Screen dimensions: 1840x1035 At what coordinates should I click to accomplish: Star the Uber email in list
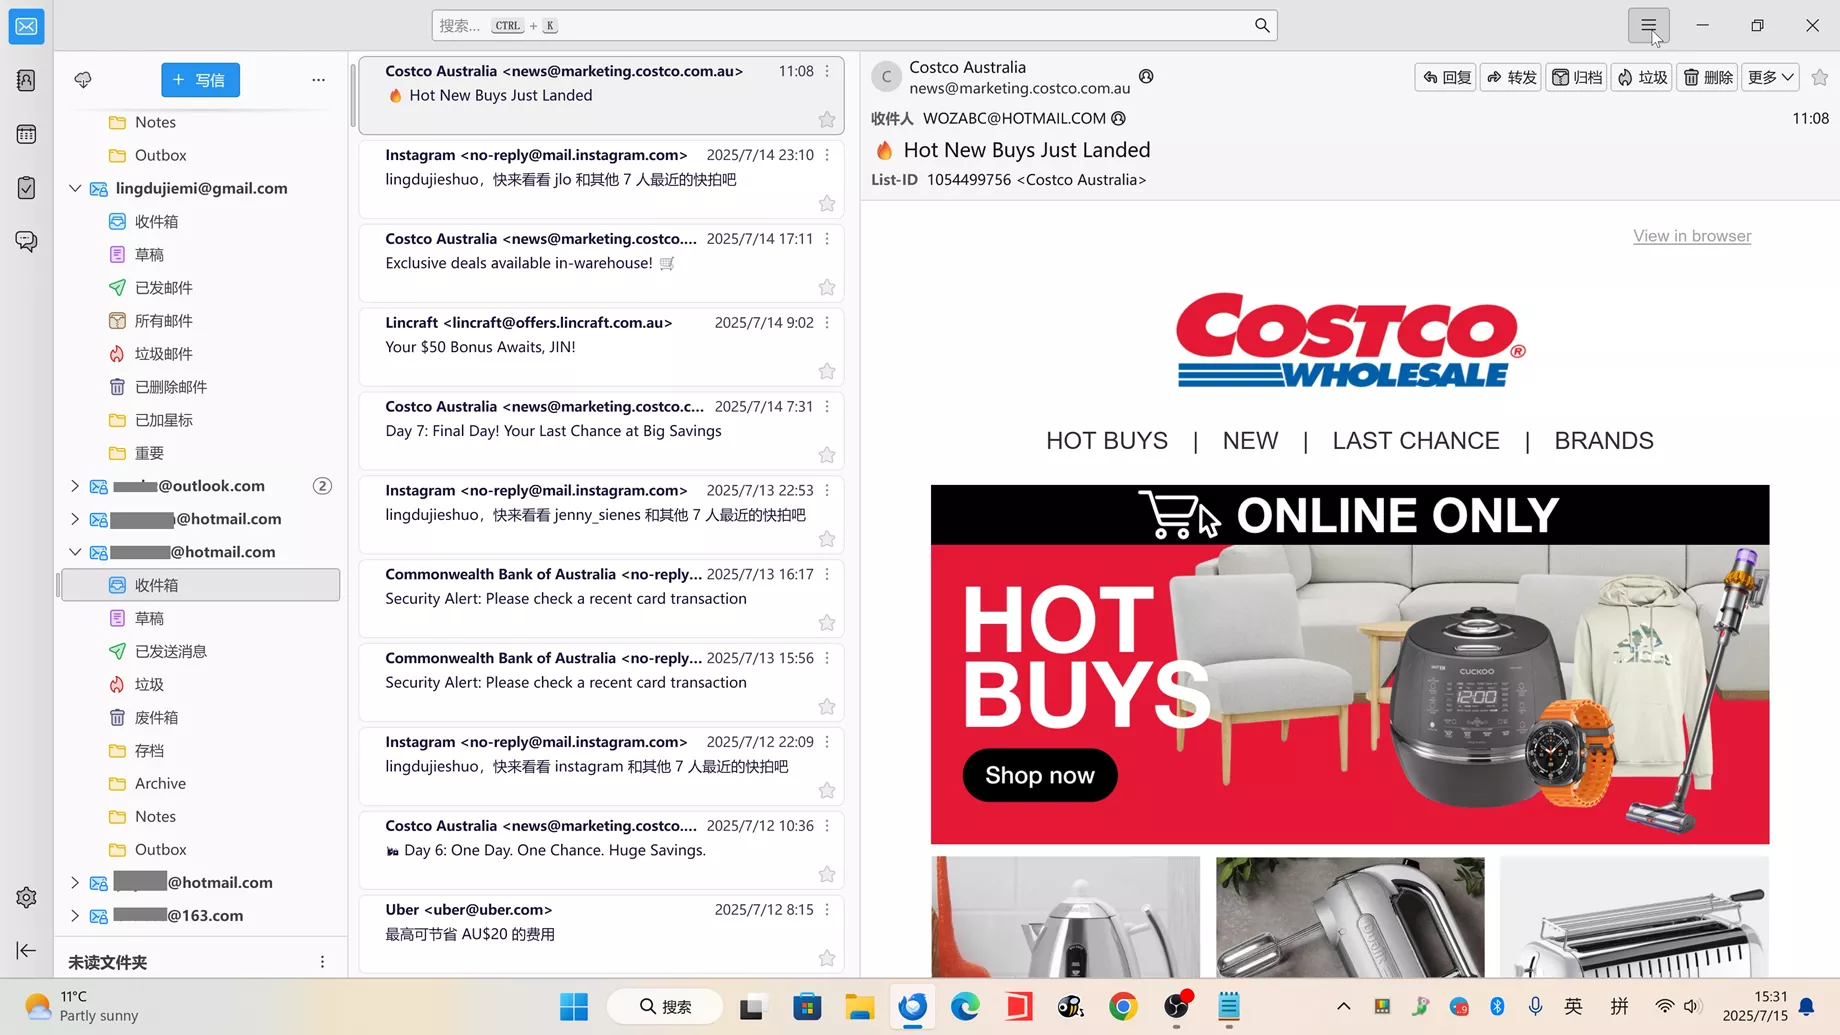point(827,958)
